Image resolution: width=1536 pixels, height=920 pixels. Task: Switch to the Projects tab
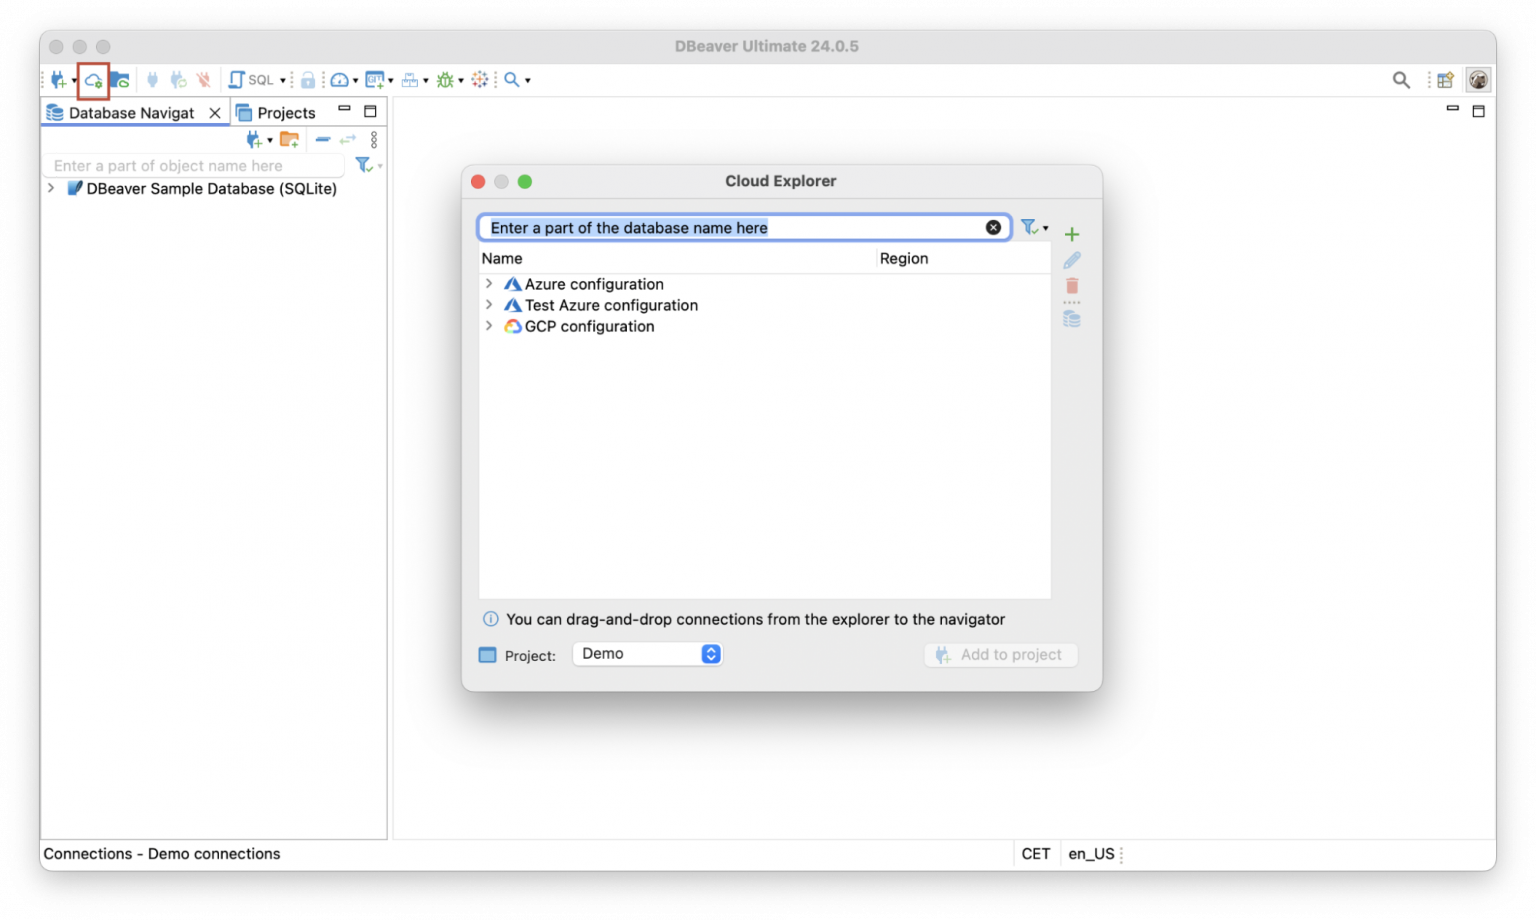(x=286, y=112)
